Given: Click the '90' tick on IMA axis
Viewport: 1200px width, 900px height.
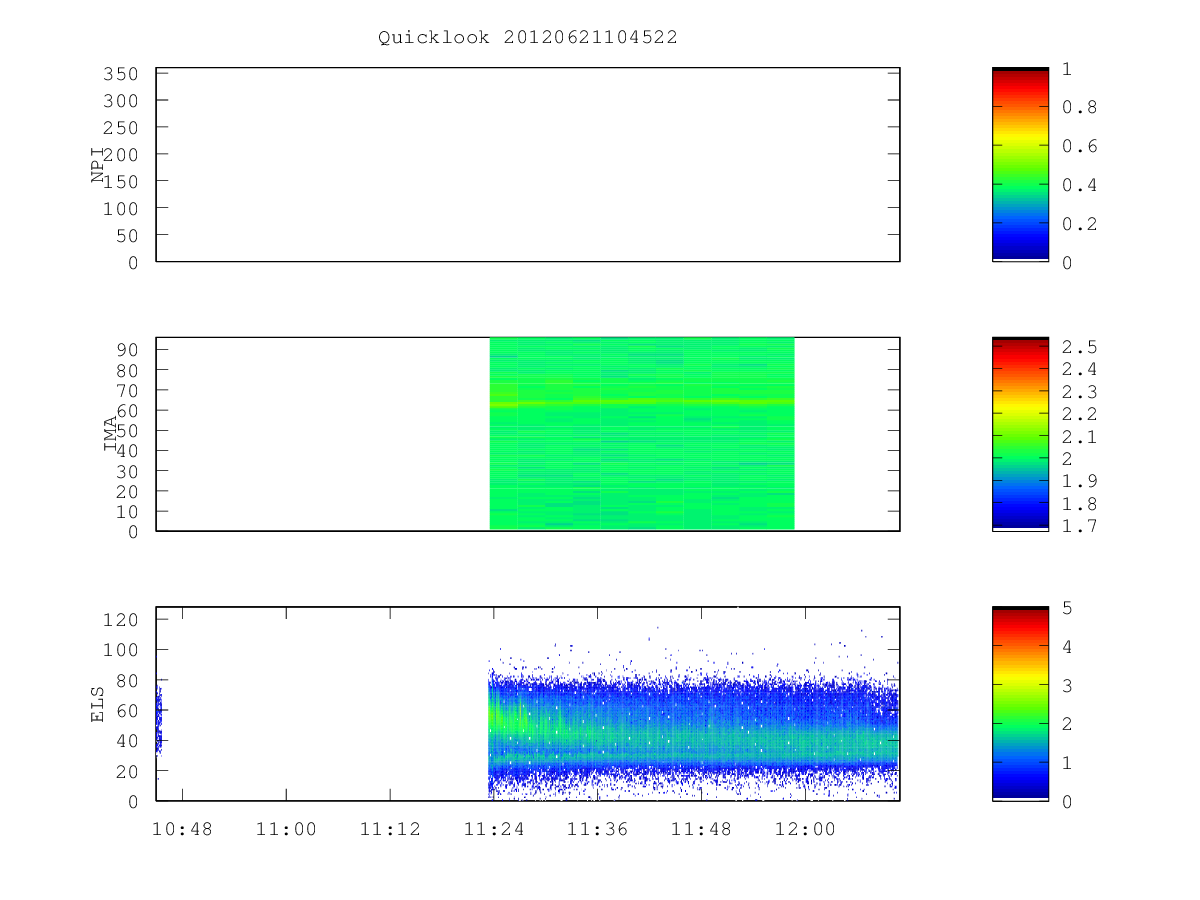Looking at the screenshot, I should [126, 349].
